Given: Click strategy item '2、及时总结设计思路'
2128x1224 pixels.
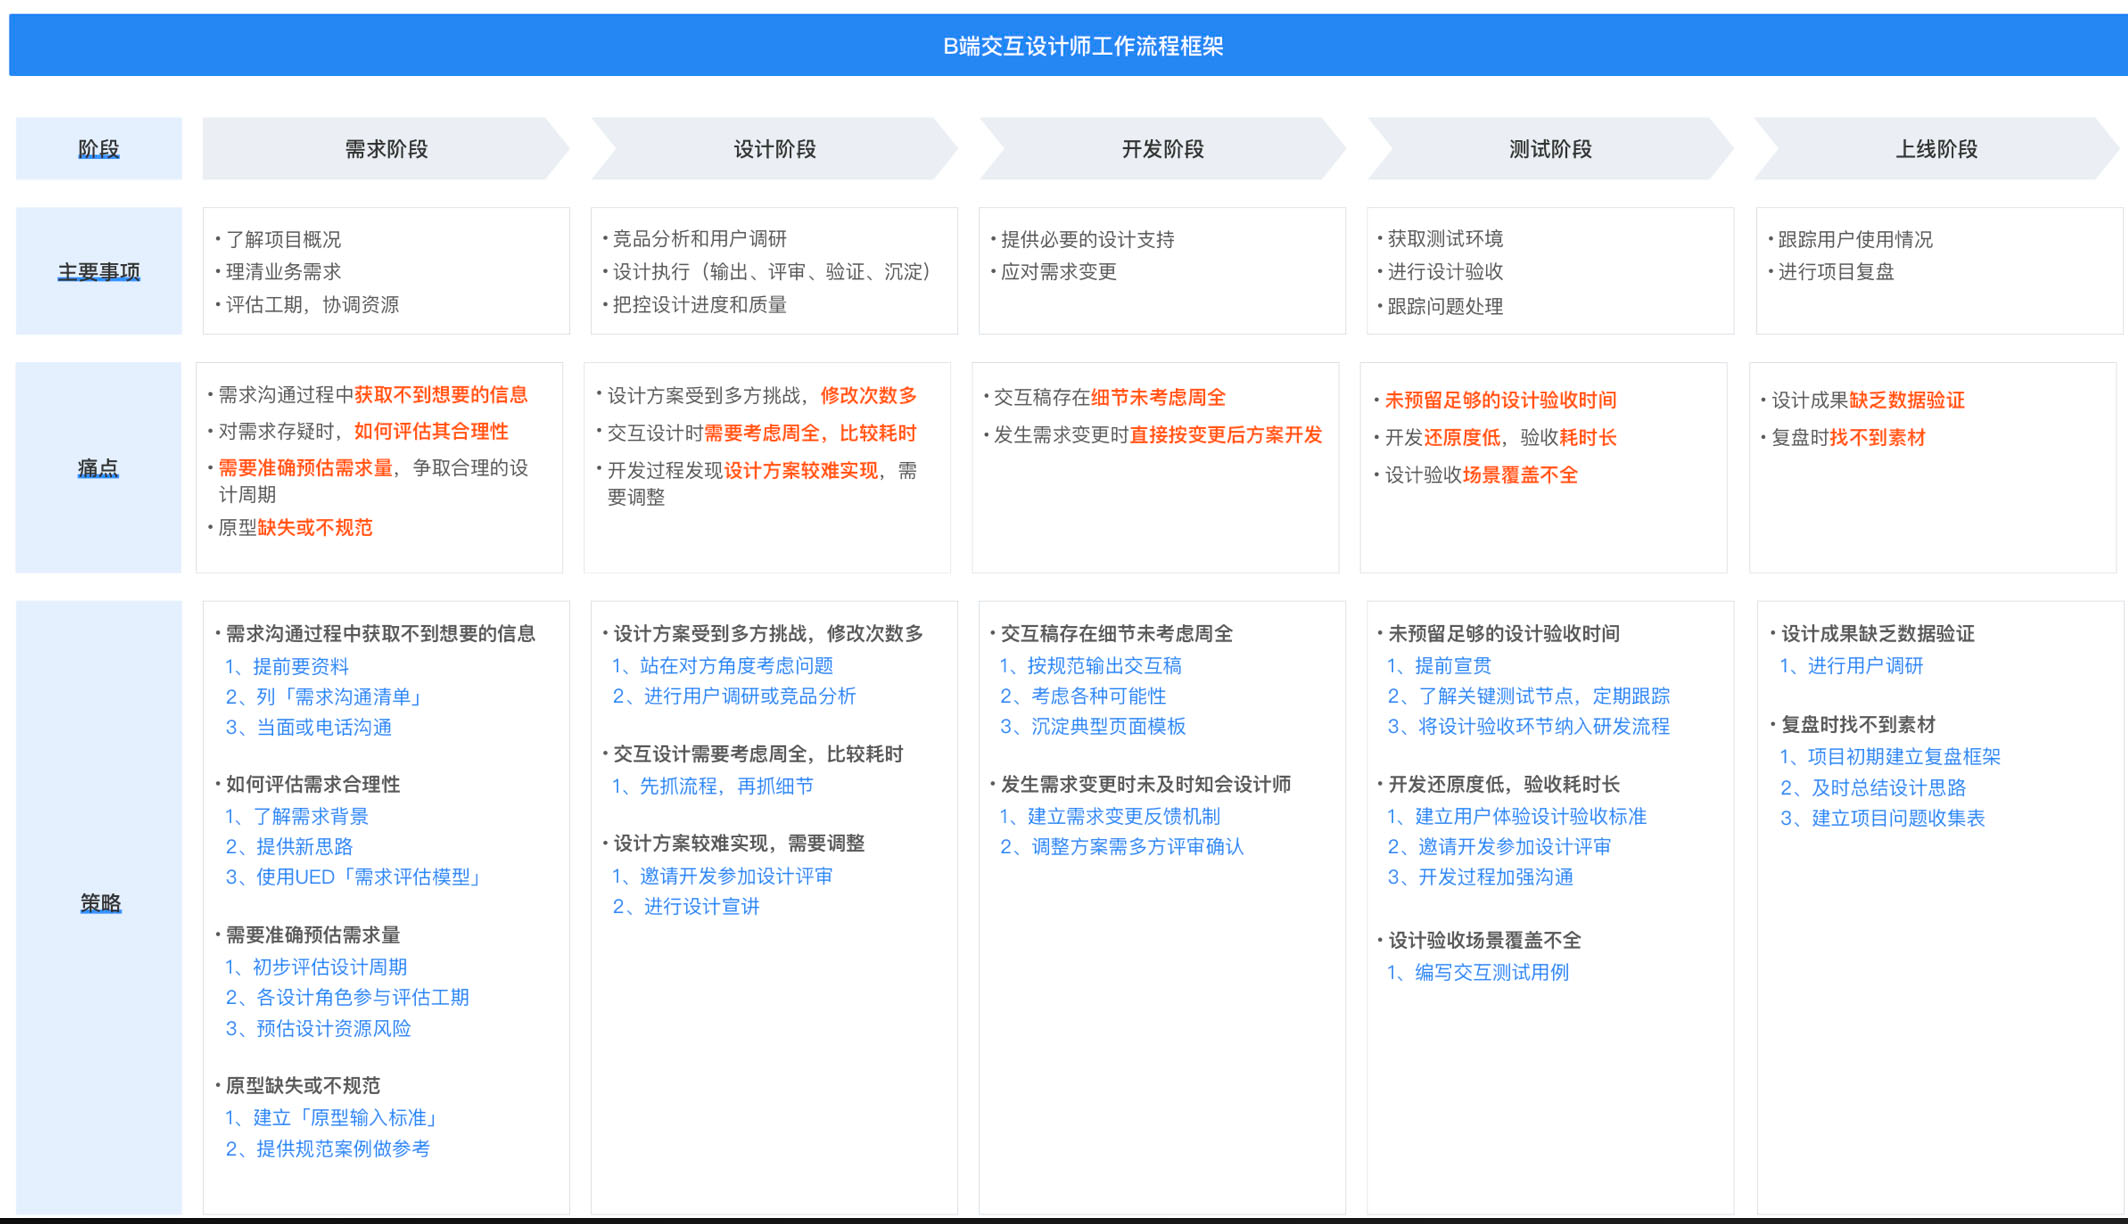Looking at the screenshot, I should (1872, 787).
